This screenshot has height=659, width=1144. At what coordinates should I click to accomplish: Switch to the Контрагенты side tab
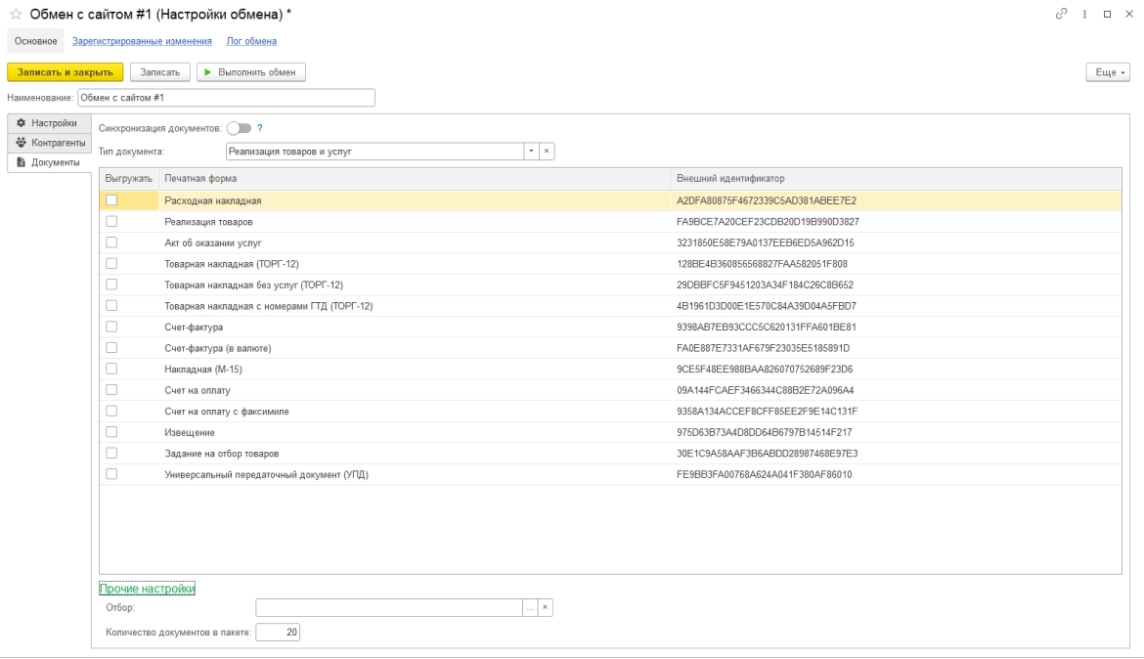tap(50, 142)
